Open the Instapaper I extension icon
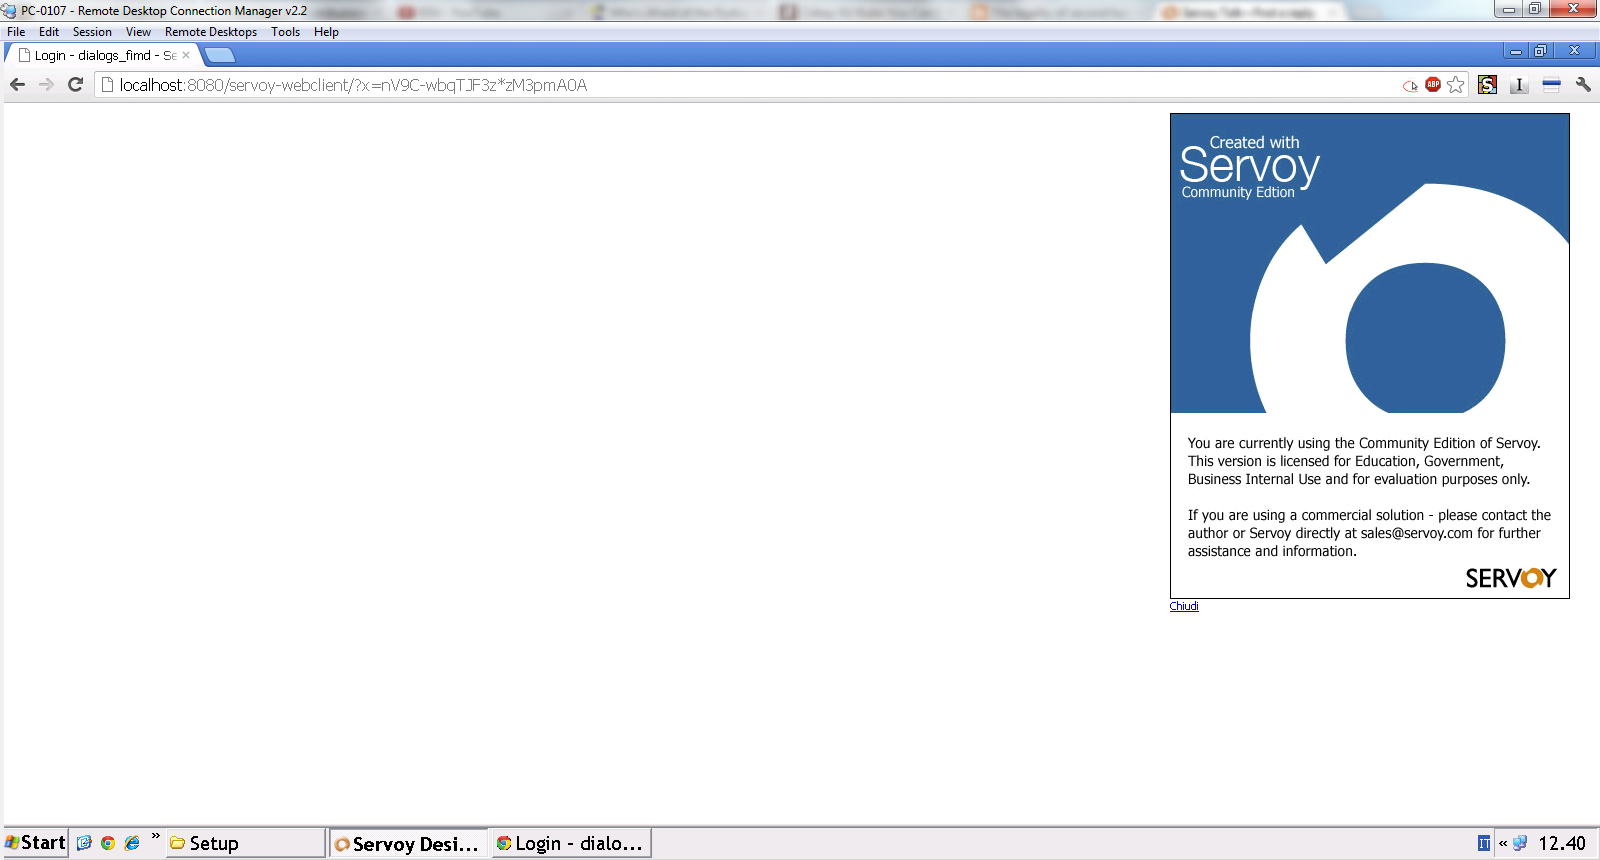This screenshot has height=860, width=1600. (1519, 85)
